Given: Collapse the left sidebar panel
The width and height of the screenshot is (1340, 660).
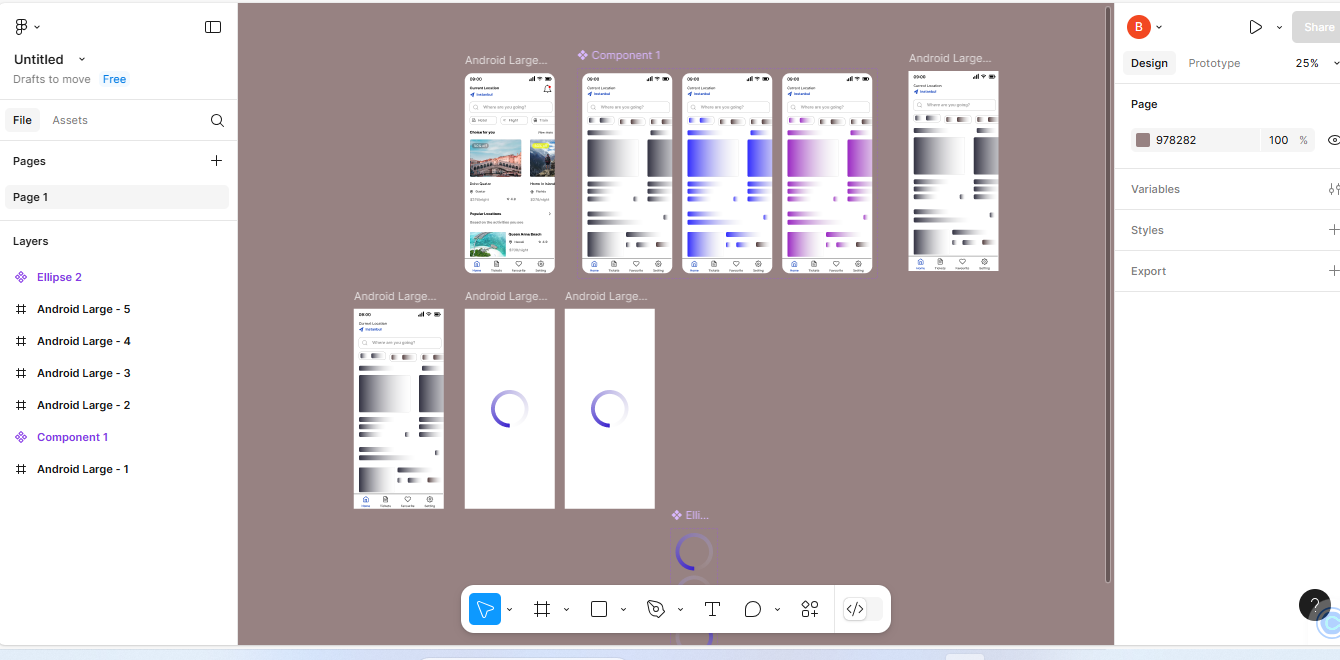Looking at the screenshot, I should pos(213,27).
